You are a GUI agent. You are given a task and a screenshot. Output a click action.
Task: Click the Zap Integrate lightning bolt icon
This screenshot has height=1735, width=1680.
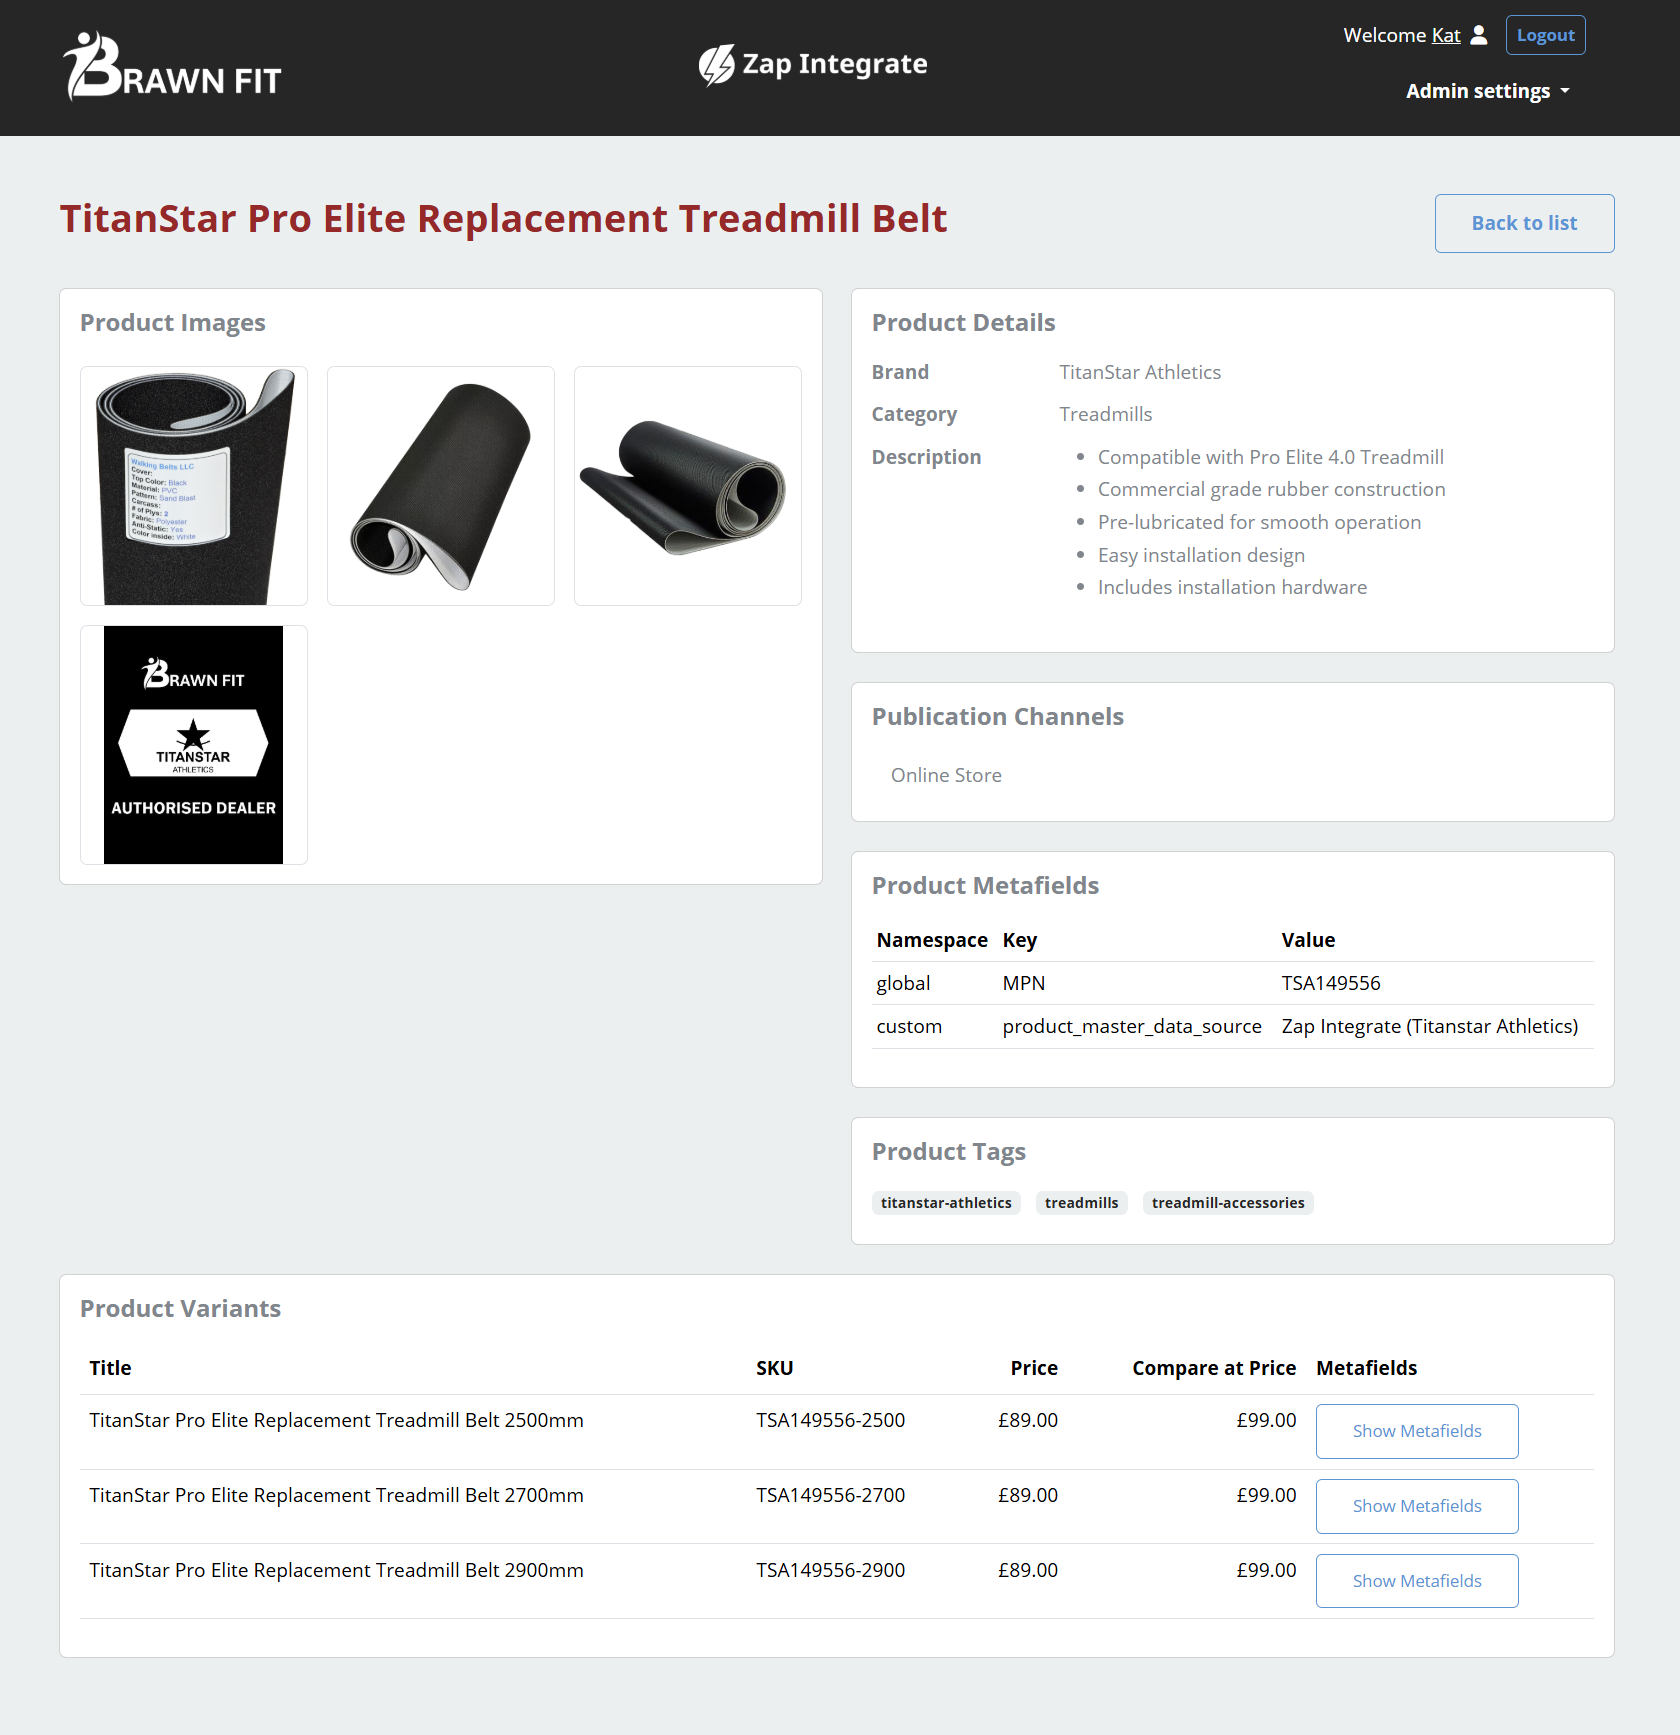click(716, 65)
